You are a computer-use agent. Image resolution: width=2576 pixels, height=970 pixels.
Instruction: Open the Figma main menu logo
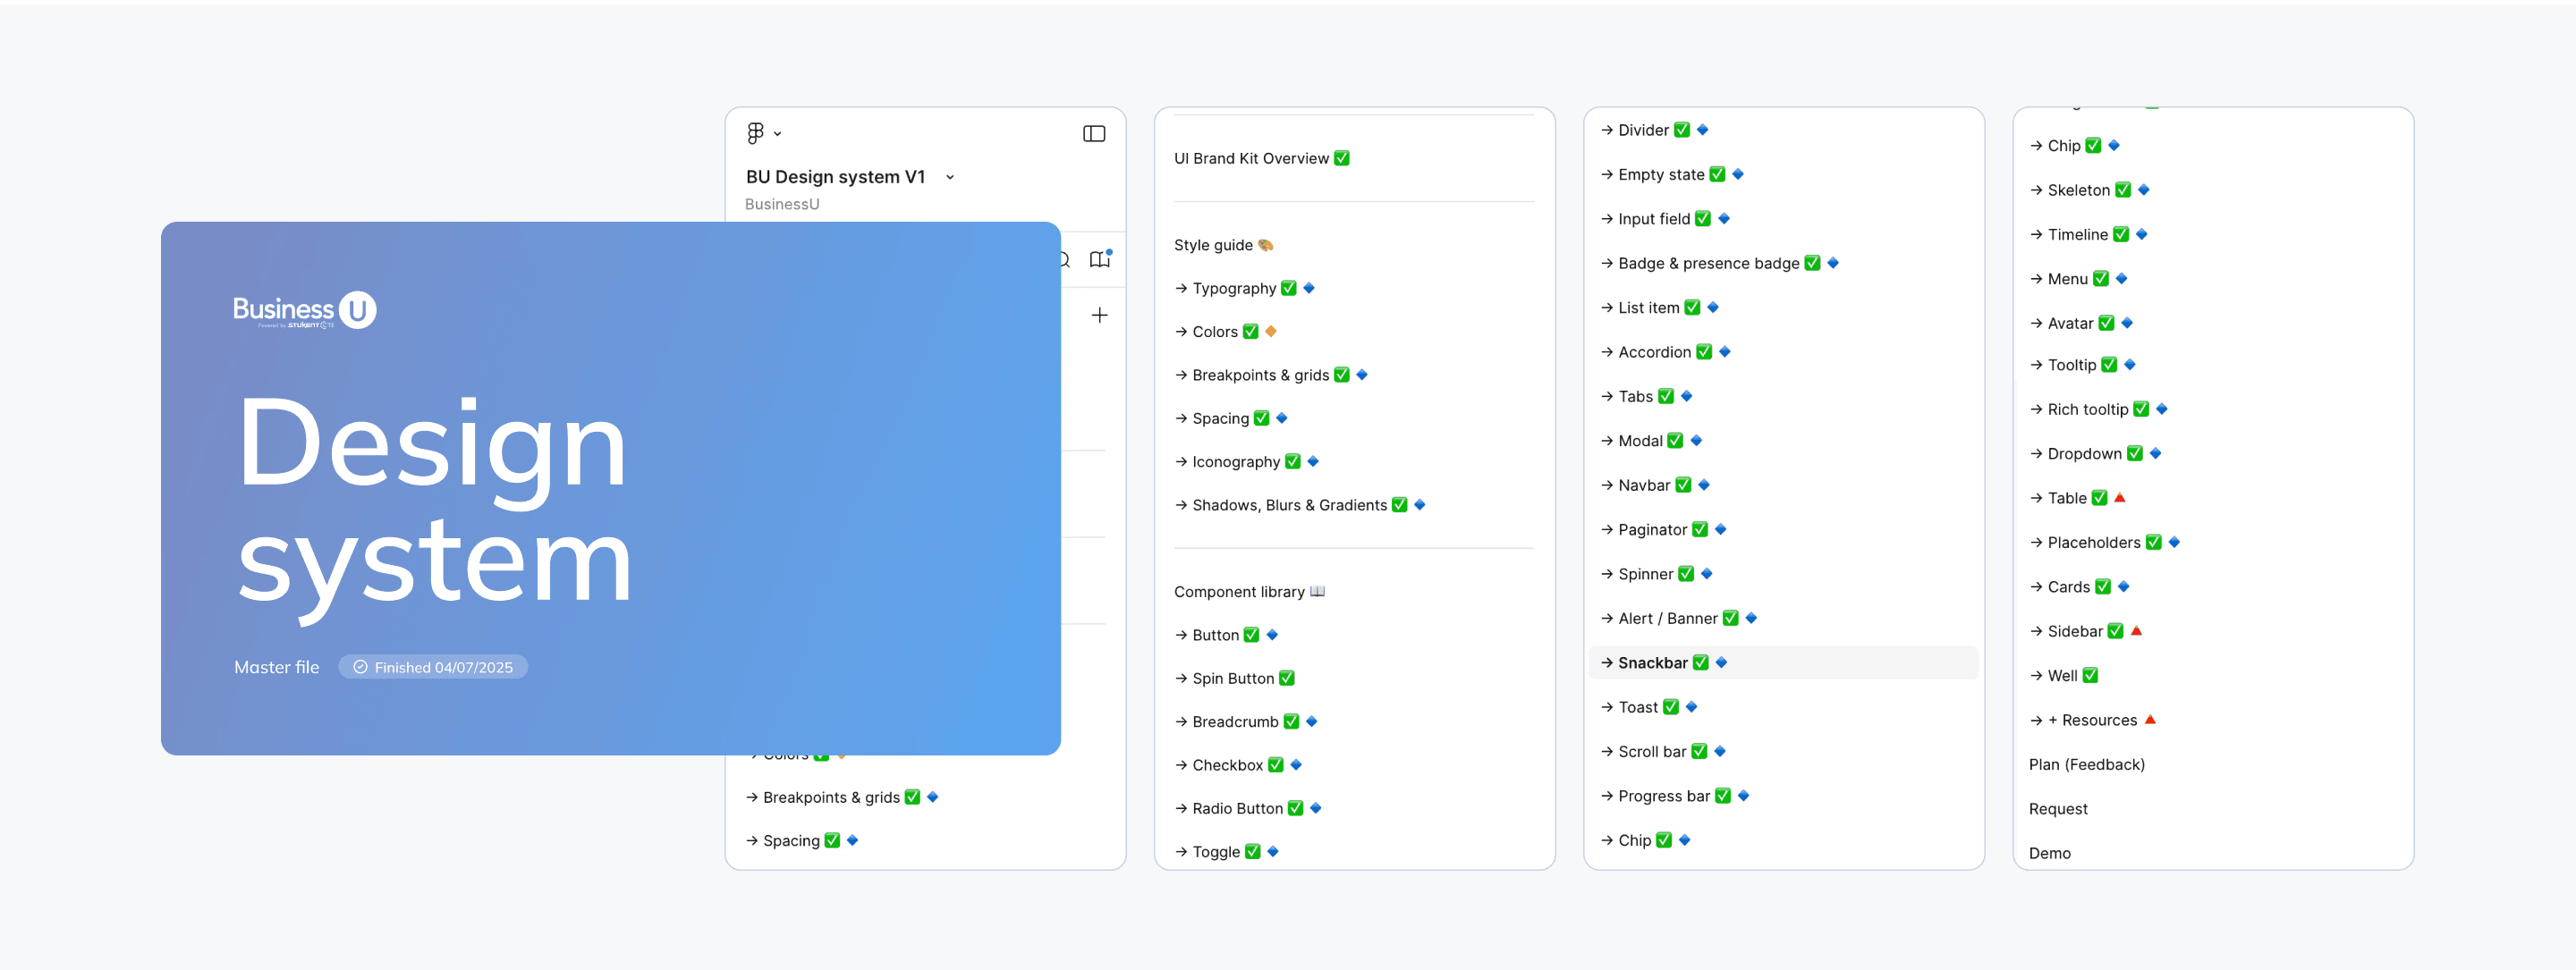click(755, 133)
